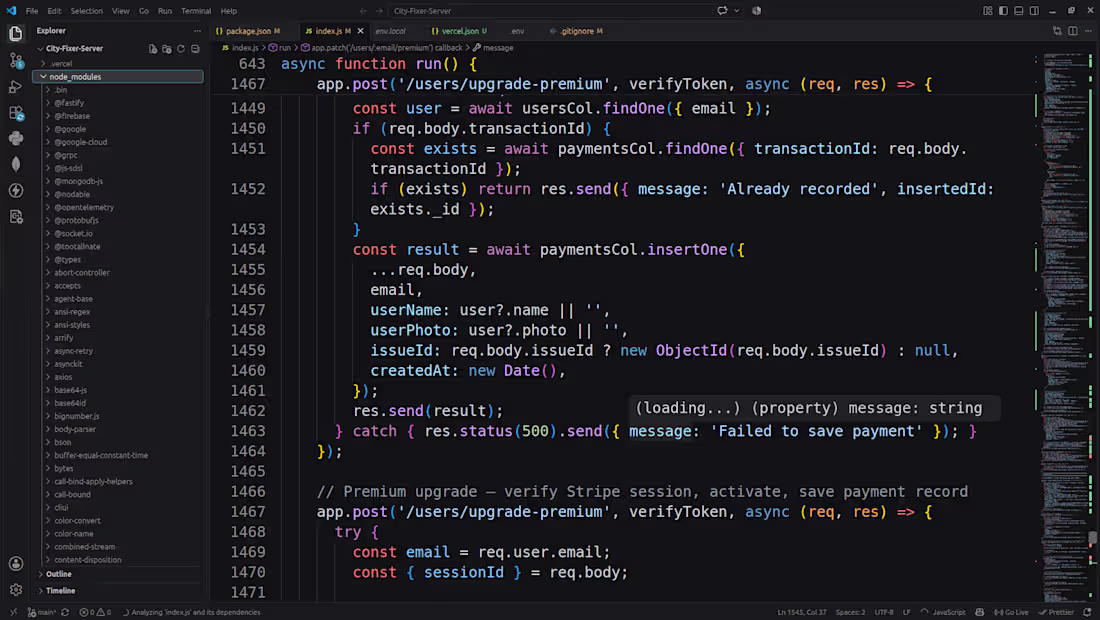Viewport: 1100px width, 620px height.
Task: Click the round icon right of the command center
Action: [x=756, y=11]
